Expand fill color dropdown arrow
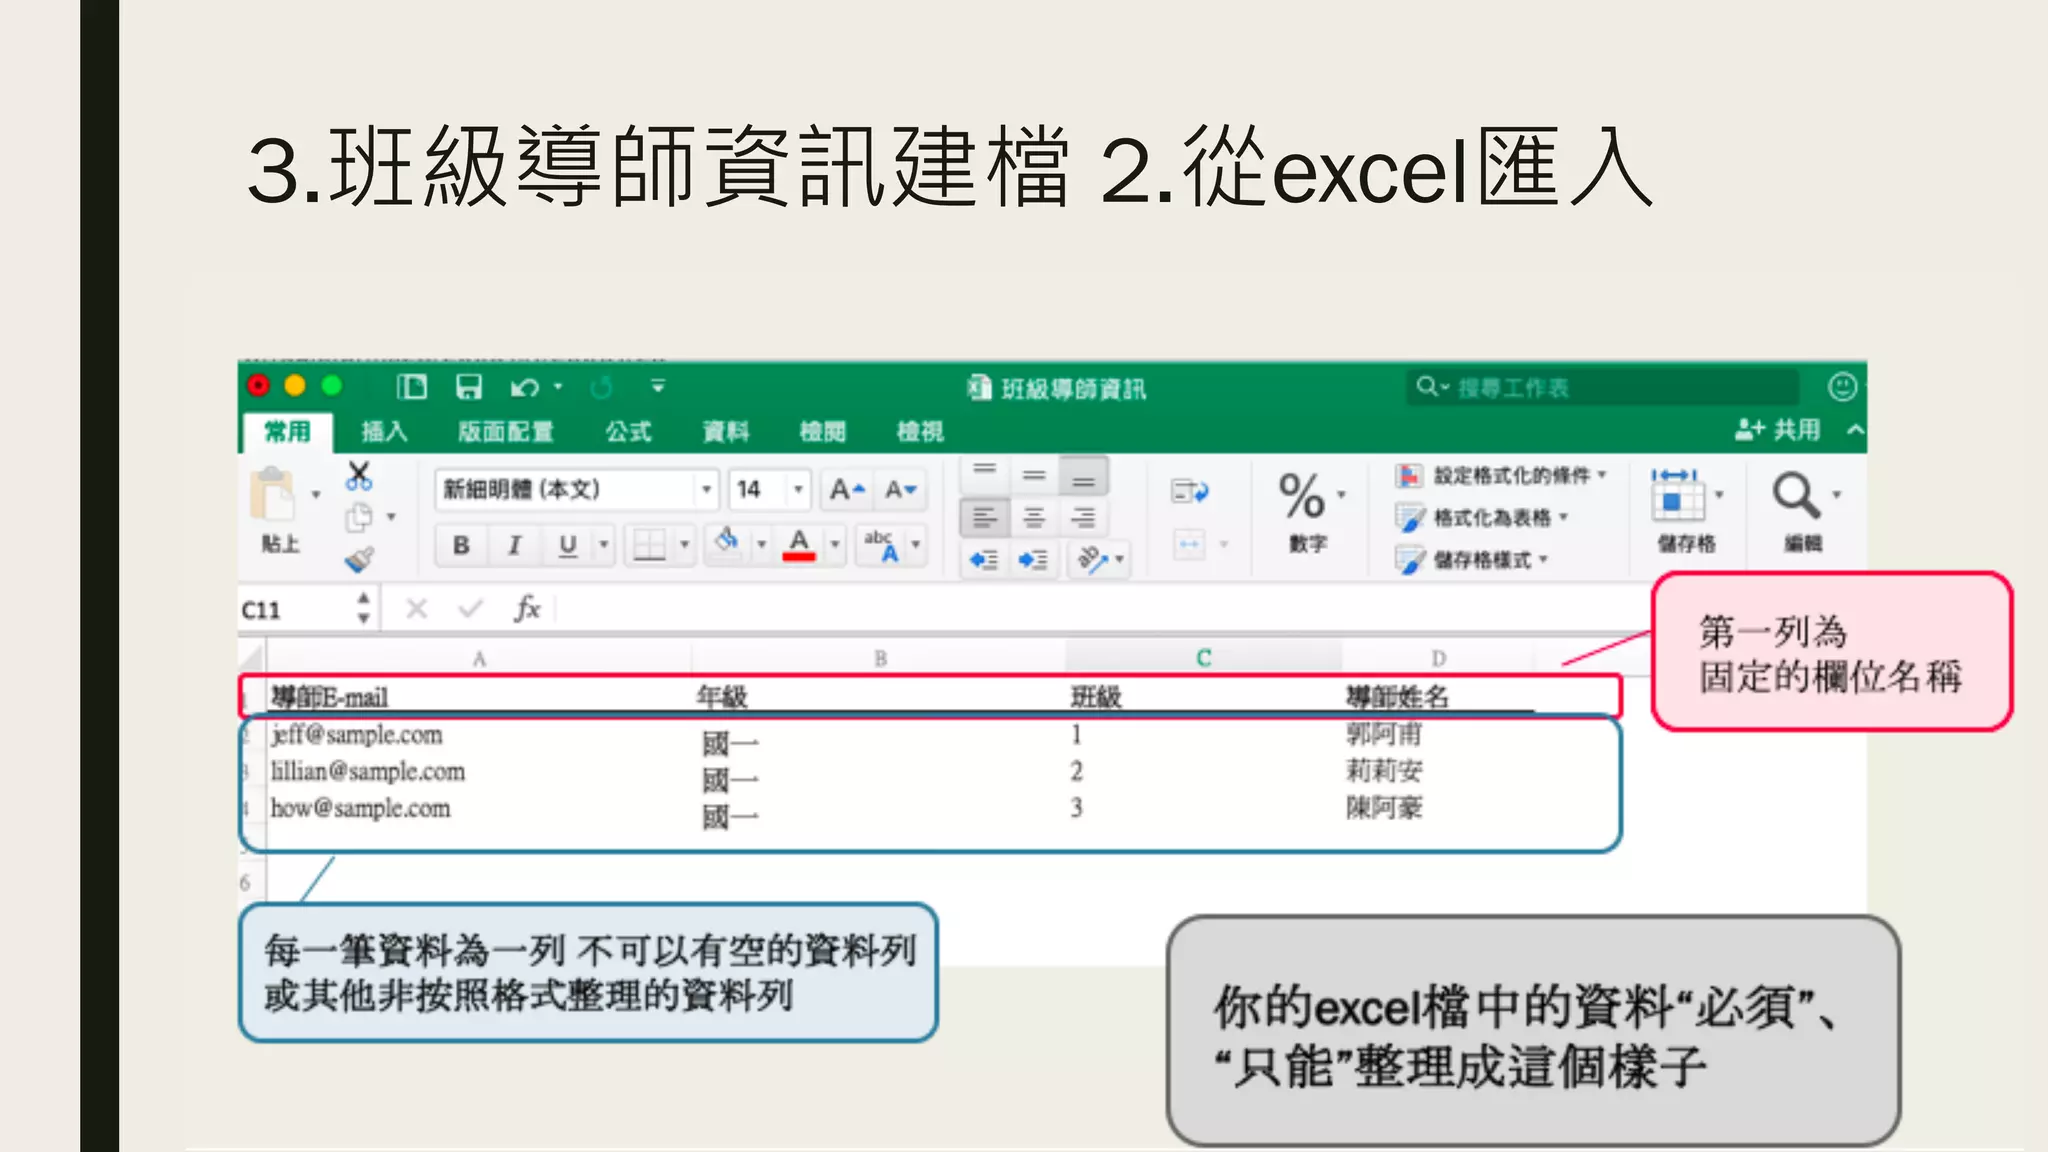2048x1152 pixels. coord(761,545)
